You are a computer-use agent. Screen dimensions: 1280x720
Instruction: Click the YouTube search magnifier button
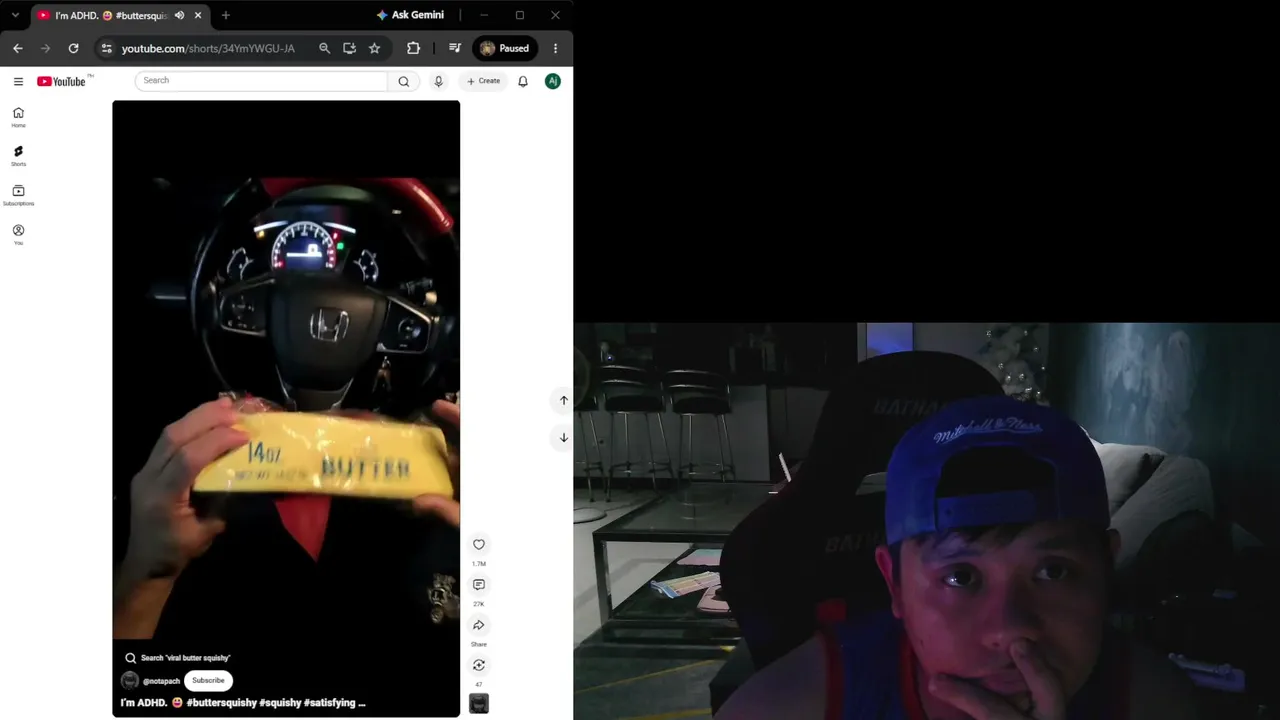click(404, 81)
